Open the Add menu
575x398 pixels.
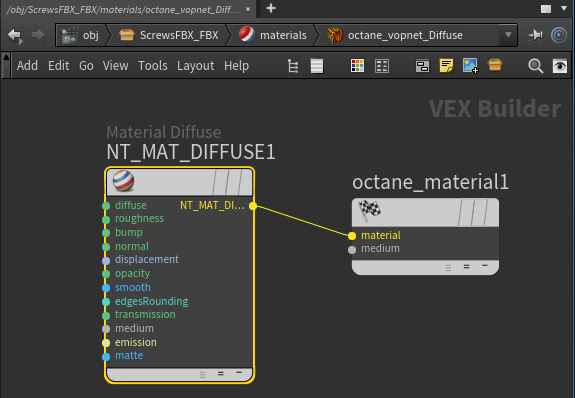[x=27, y=66]
